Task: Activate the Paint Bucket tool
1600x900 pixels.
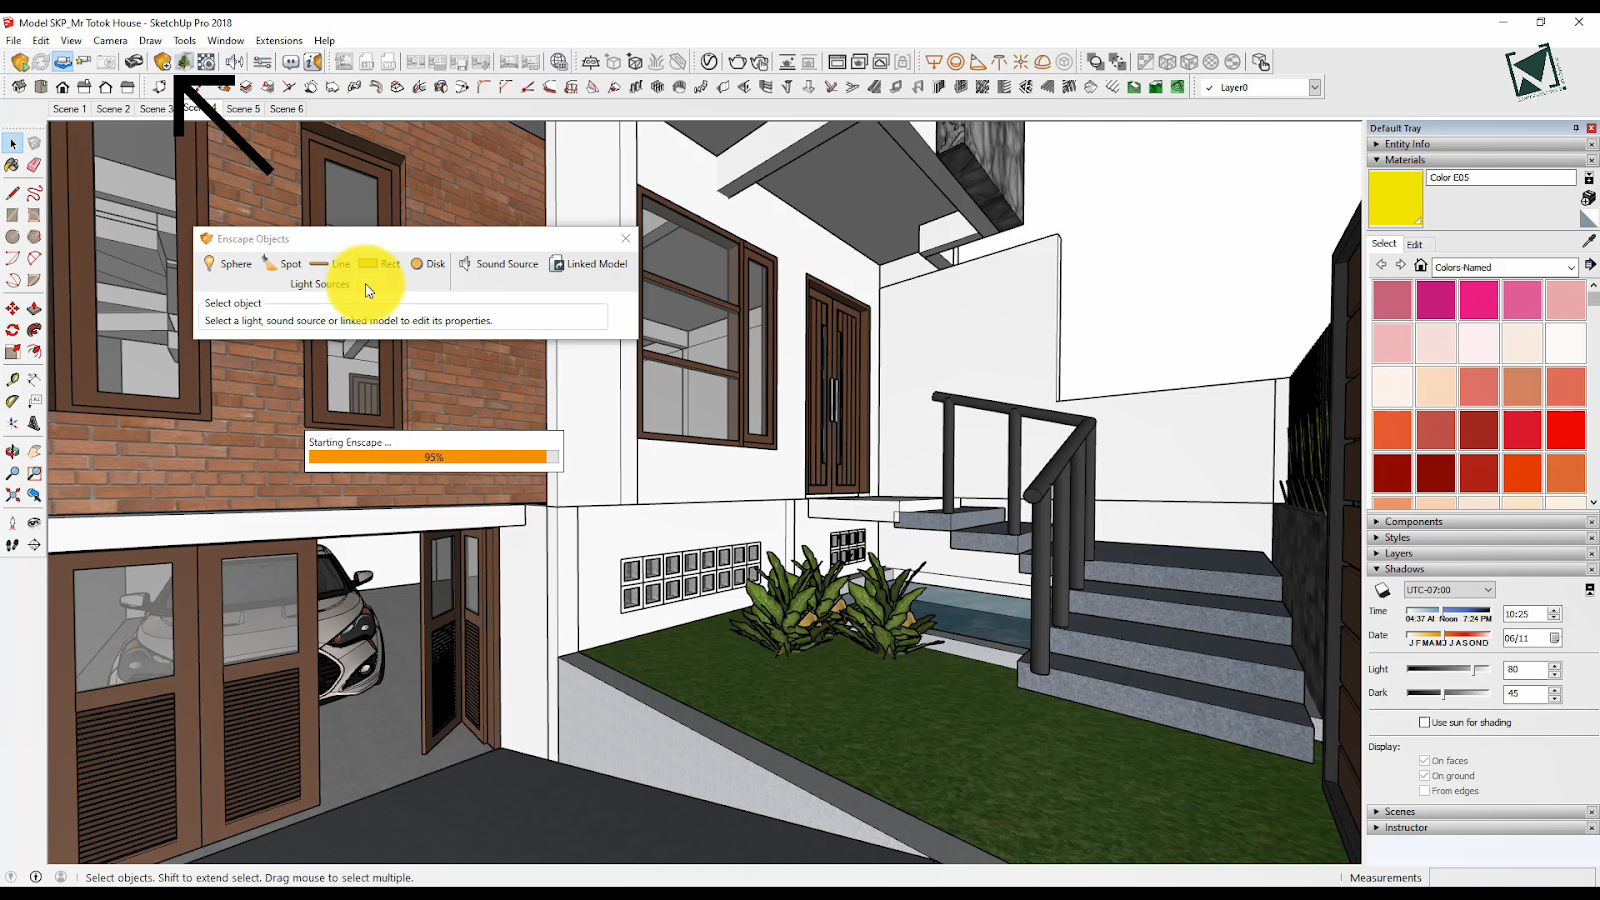Action: 11,164
